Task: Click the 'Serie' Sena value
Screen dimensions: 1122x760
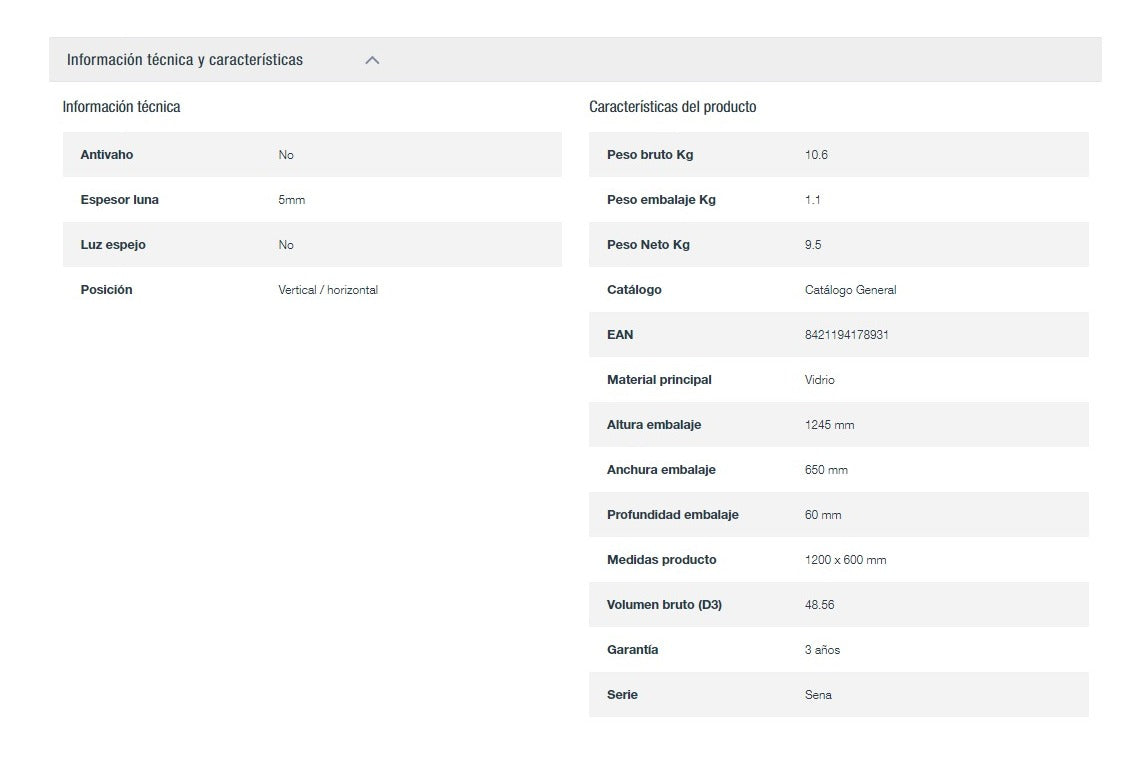Action: (x=818, y=695)
